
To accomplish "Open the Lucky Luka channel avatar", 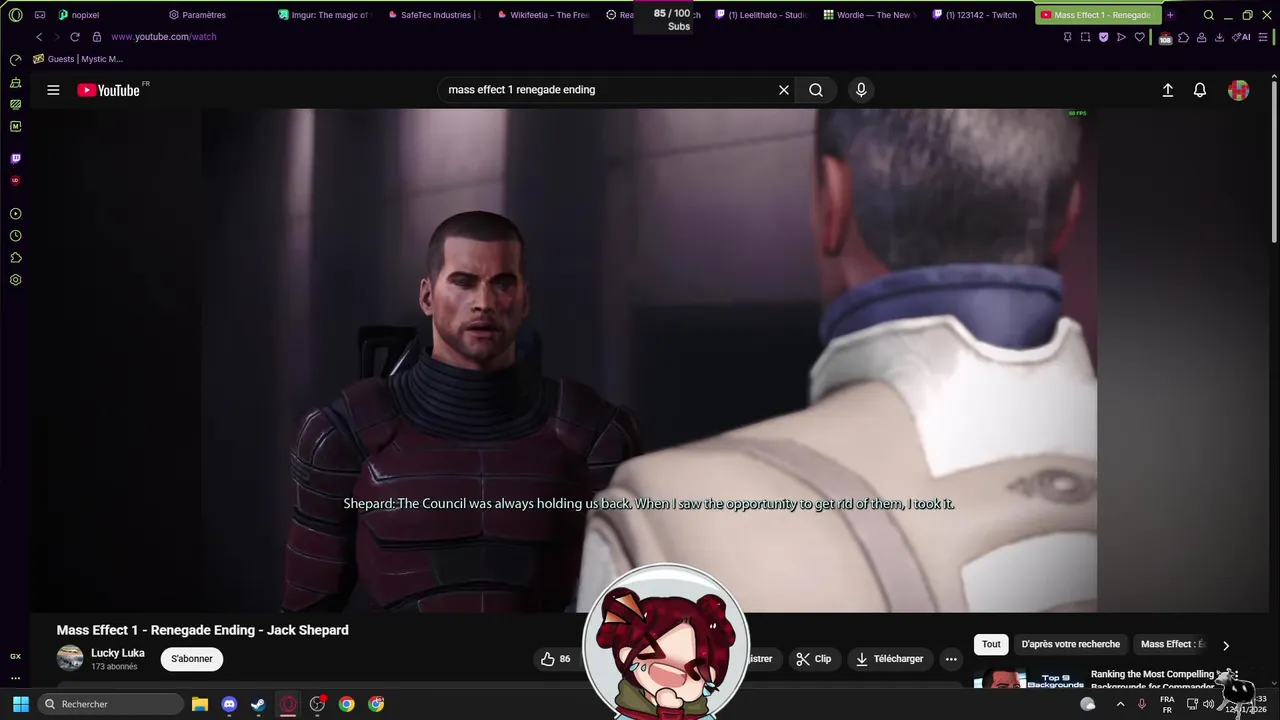I will click(x=70, y=658).
